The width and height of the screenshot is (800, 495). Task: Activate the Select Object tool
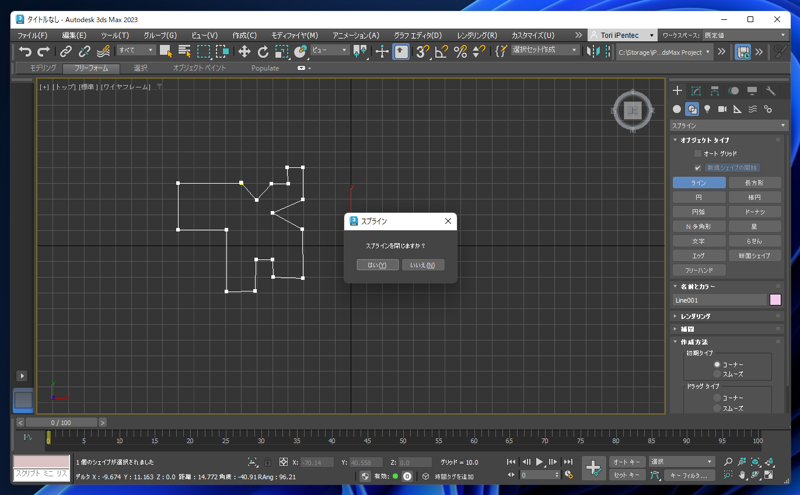[x=165, y=52]
